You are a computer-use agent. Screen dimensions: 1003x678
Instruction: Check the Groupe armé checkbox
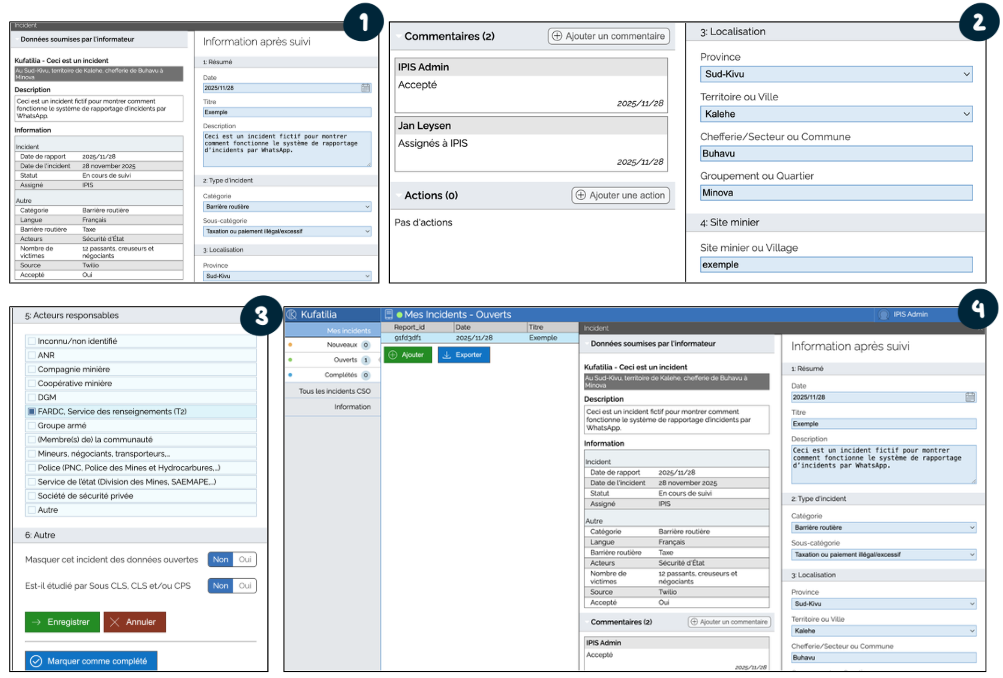point(32,425)
